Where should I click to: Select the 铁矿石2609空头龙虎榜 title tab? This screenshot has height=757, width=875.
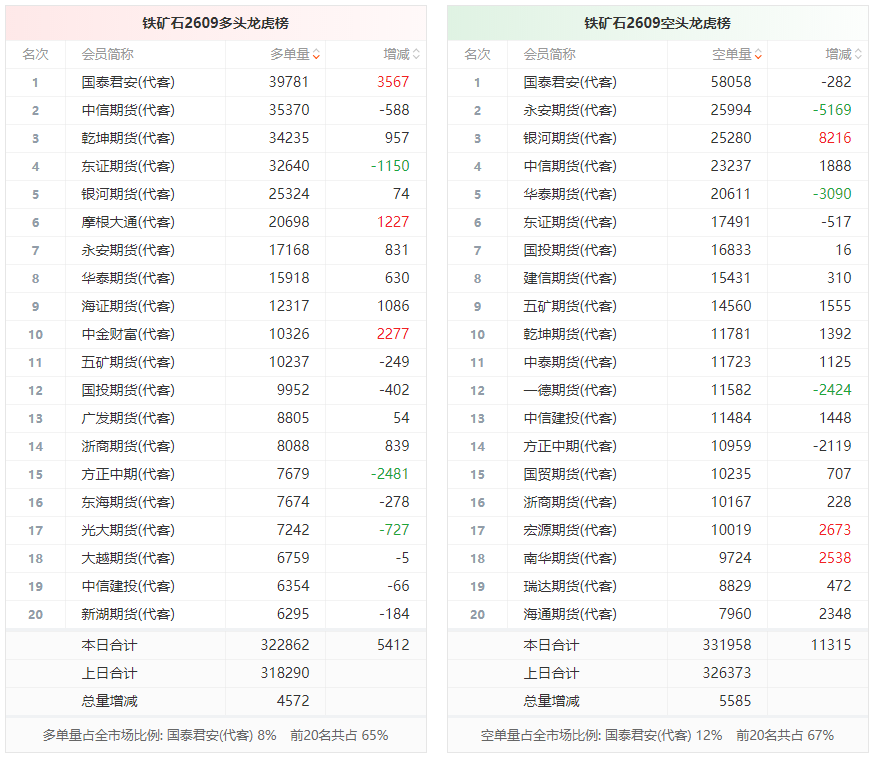click(x=657, y=23)
